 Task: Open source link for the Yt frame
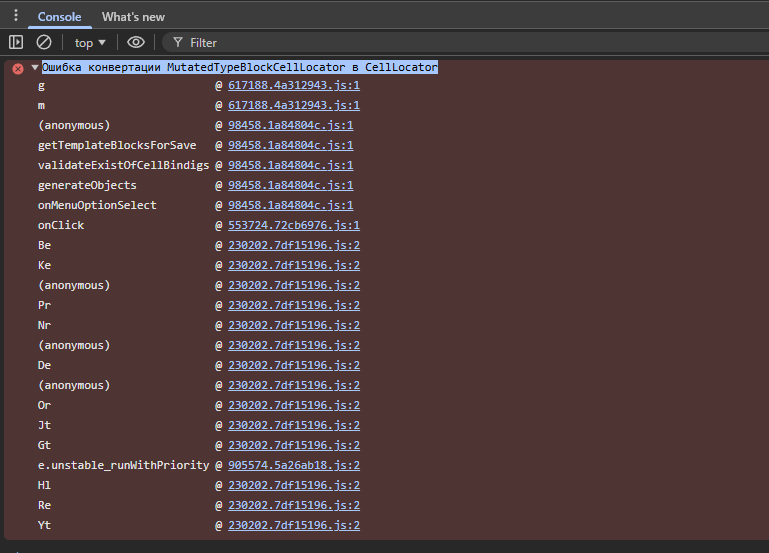coord(293,526)
